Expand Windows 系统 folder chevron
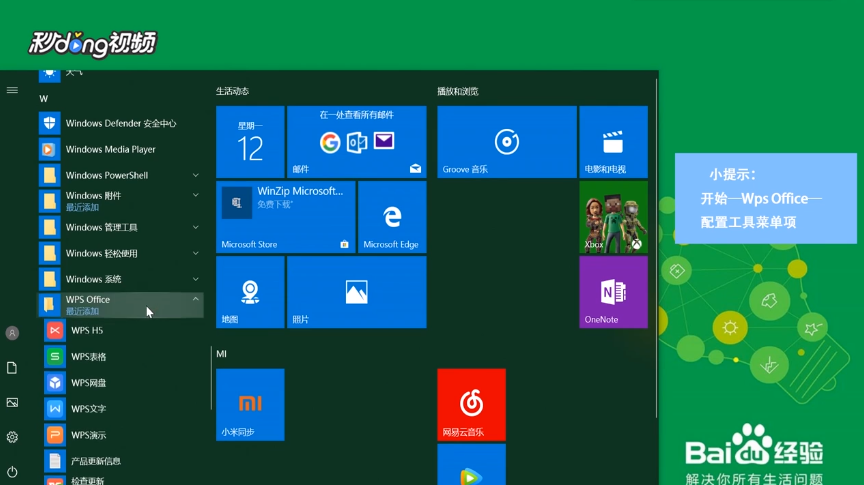 (x=196, y=279)
